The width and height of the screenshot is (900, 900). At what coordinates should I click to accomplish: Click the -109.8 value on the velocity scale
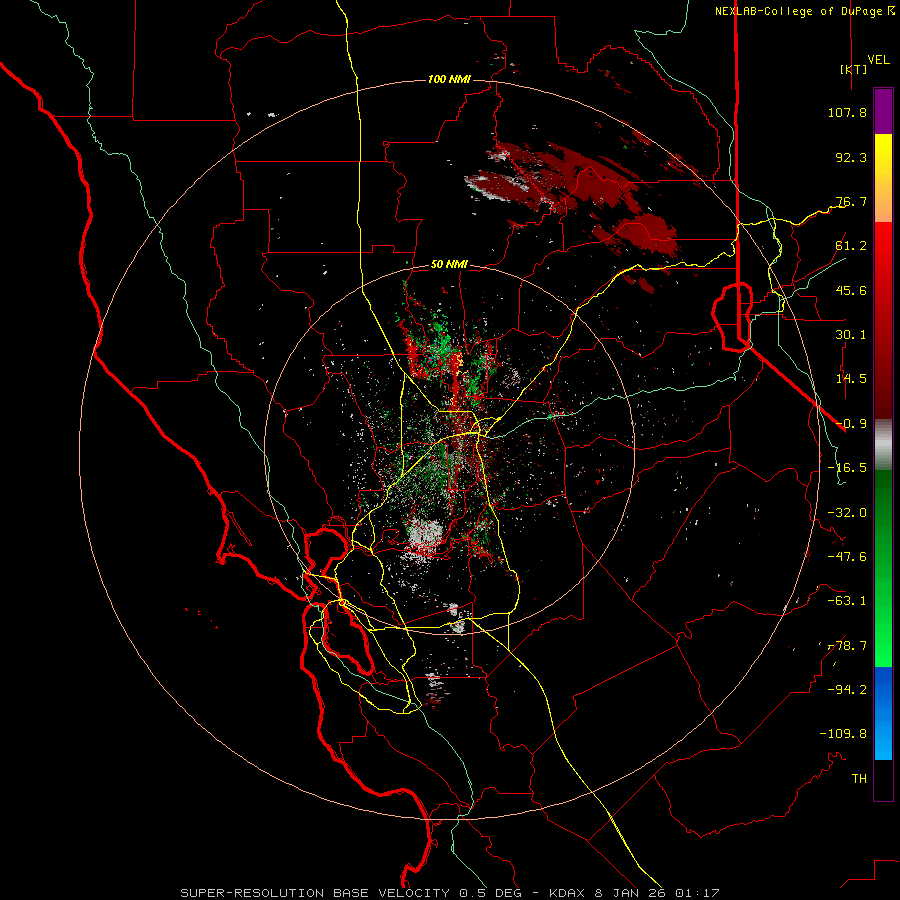[843, 734]
